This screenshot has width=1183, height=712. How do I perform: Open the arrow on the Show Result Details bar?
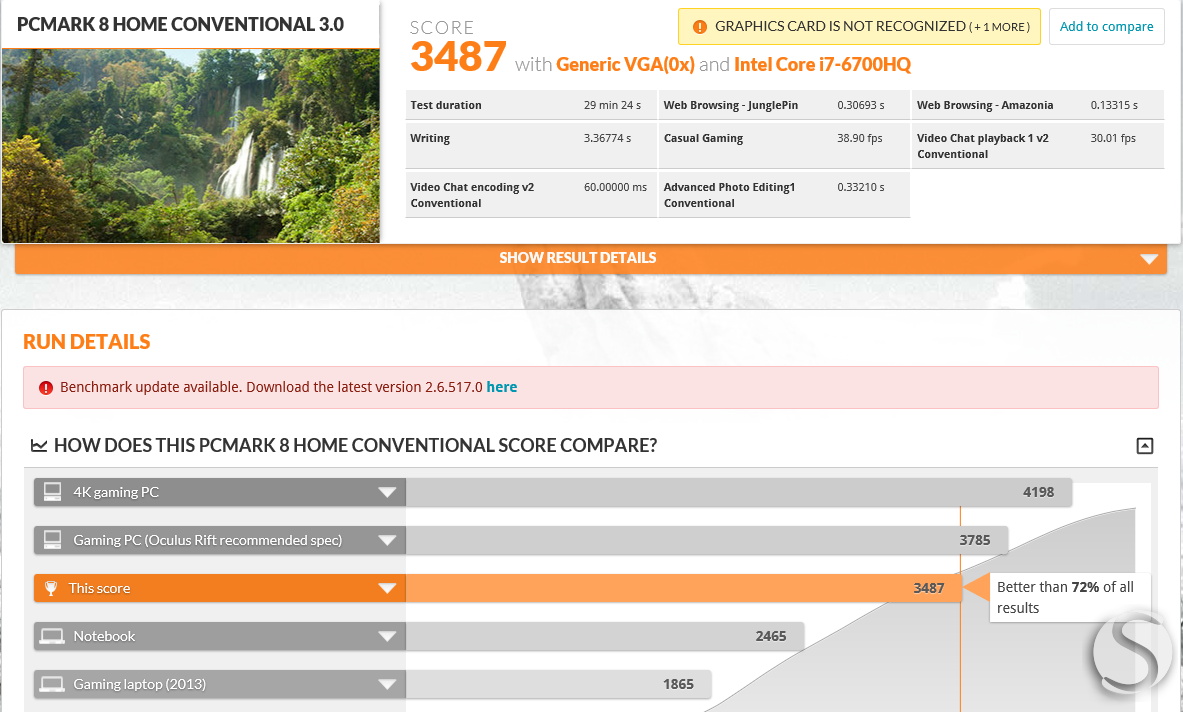pos(1149,259)
